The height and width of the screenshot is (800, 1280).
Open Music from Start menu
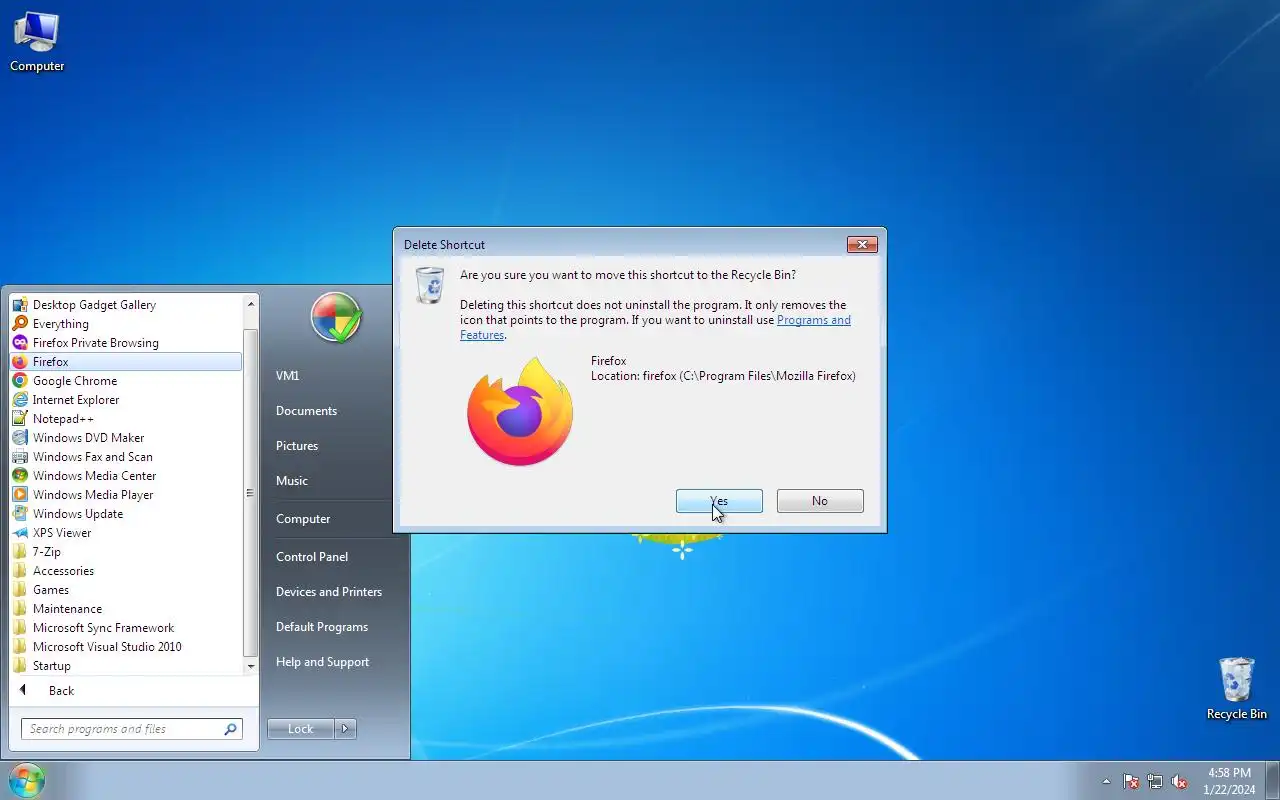tap(292, 481)
